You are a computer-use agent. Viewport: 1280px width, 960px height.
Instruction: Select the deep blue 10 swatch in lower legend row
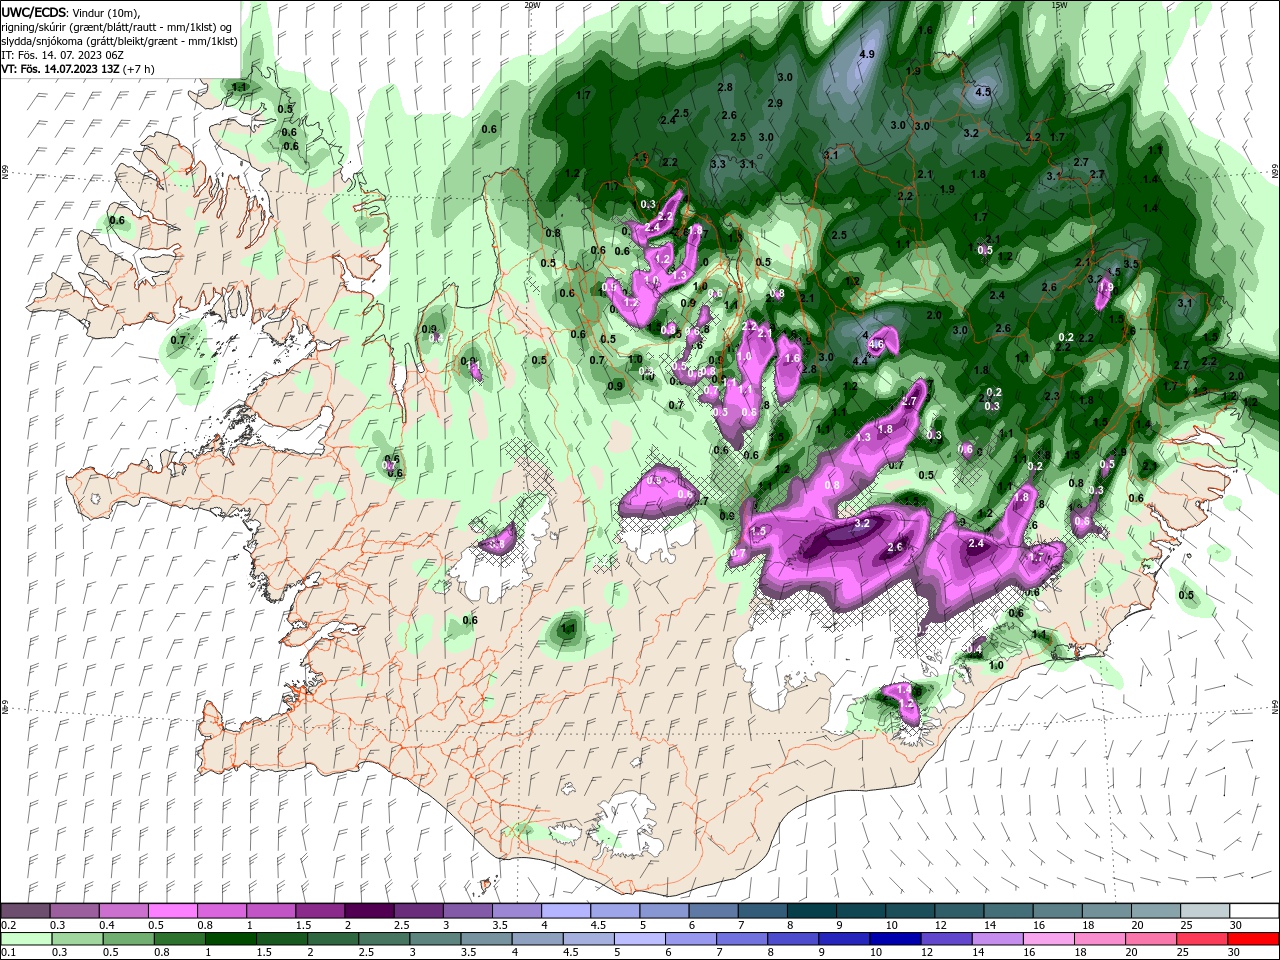pyautogui.click(x=895, y=938)
